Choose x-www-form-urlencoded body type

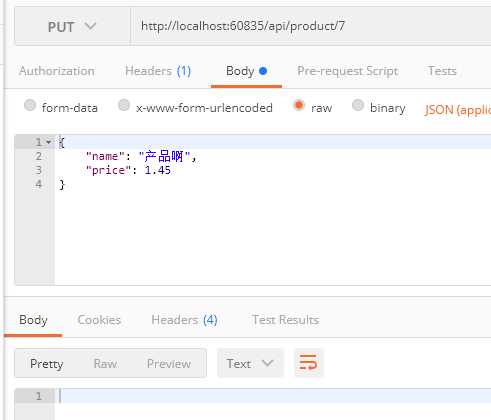tap(124, 105)
